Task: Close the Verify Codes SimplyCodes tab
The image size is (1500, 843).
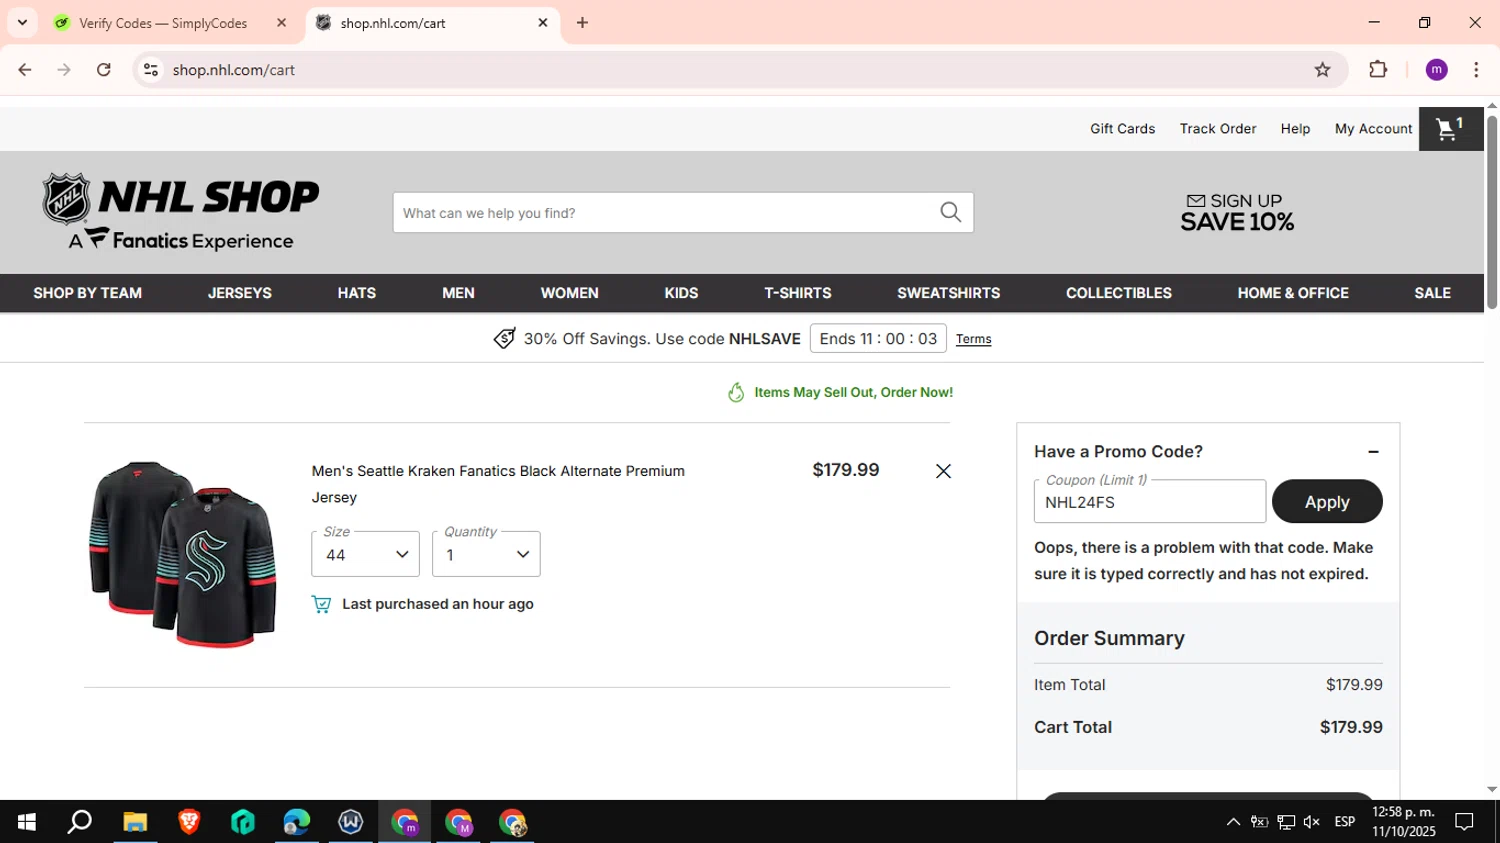Action: (x=281, y=22)
